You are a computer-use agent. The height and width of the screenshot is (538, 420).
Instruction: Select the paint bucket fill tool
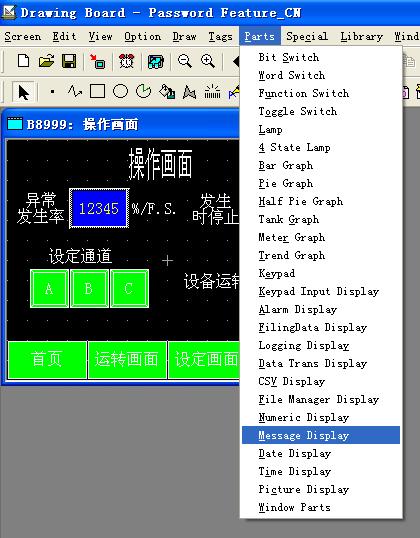pos(167,92)
